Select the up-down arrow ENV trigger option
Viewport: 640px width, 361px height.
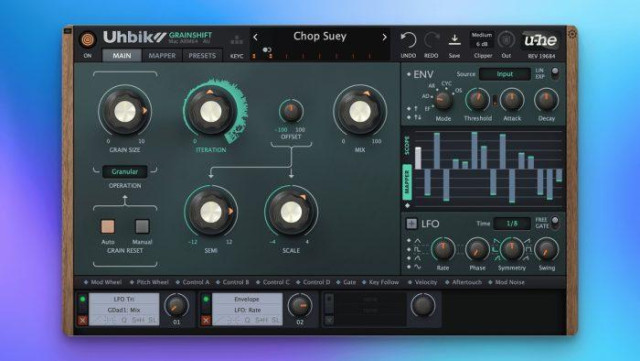click(414, 117)
